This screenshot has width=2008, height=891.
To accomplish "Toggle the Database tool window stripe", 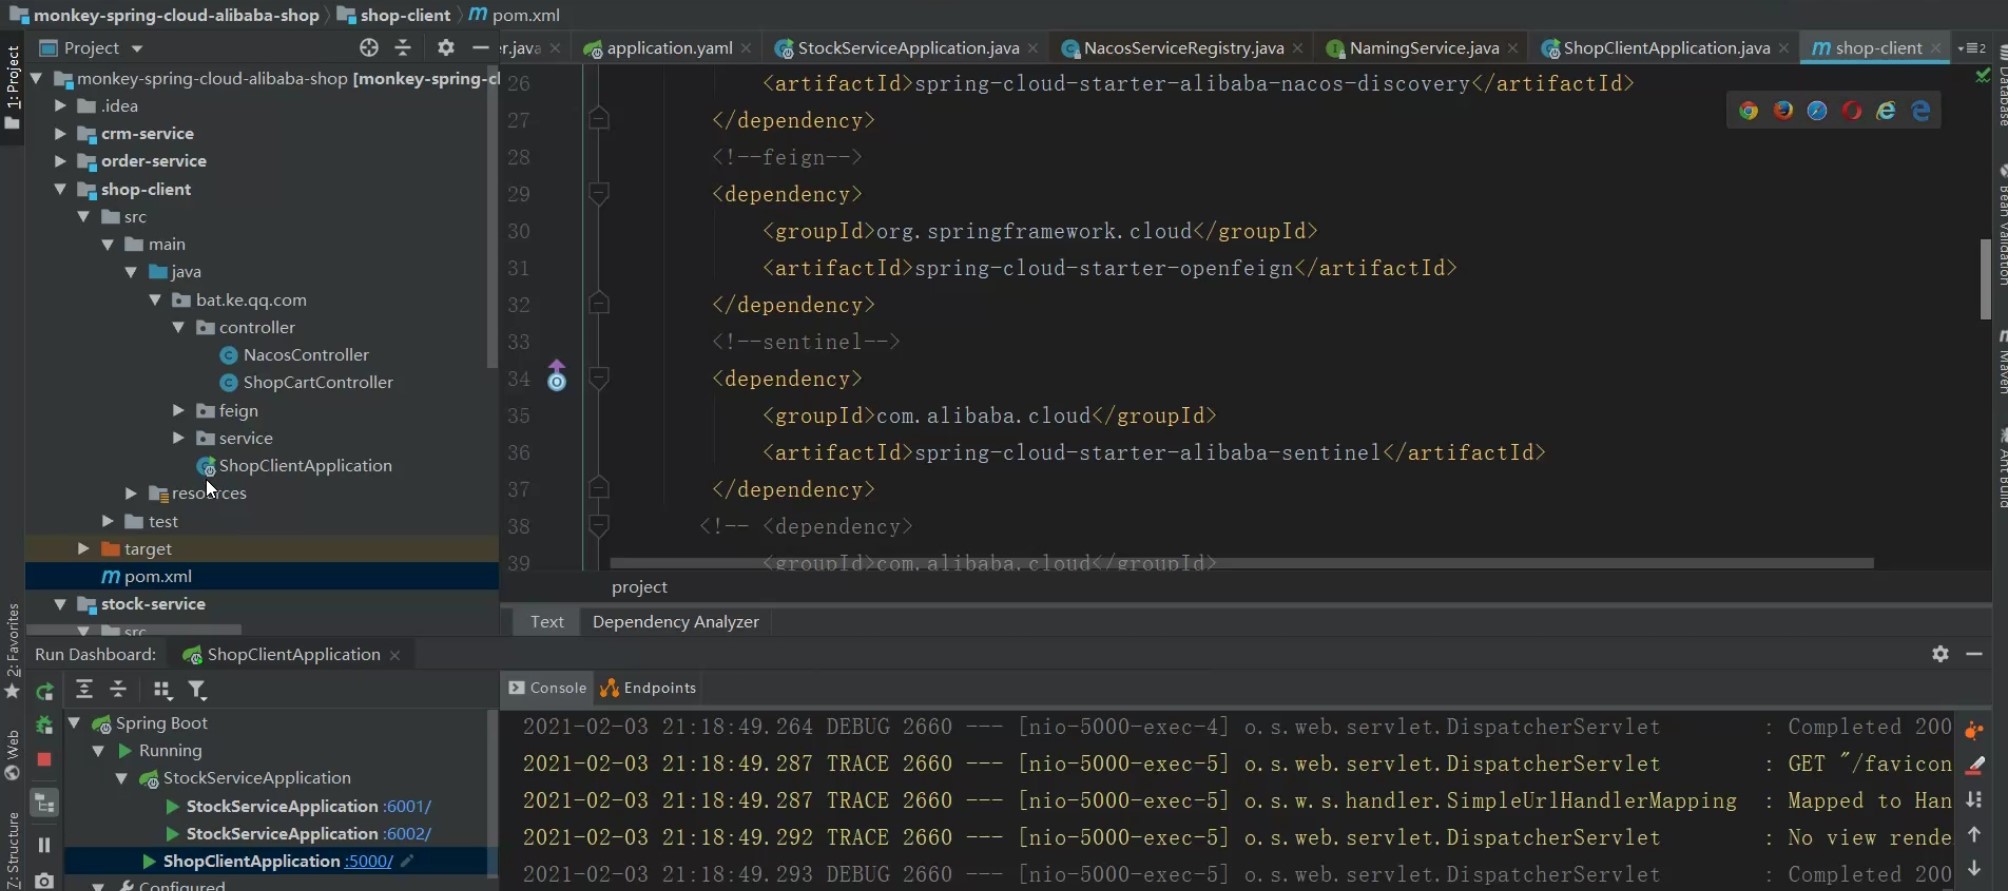I will pos(2001,86).
